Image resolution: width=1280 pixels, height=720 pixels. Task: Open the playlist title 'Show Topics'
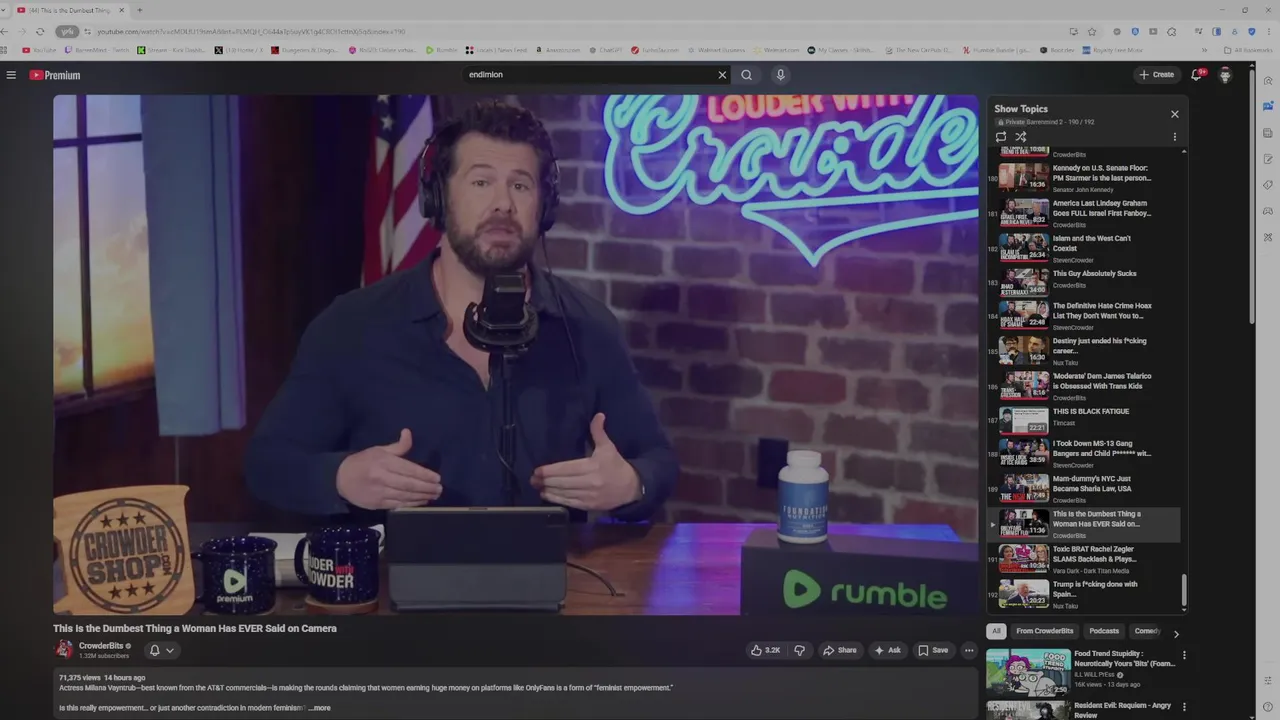tap(1021, 109)
